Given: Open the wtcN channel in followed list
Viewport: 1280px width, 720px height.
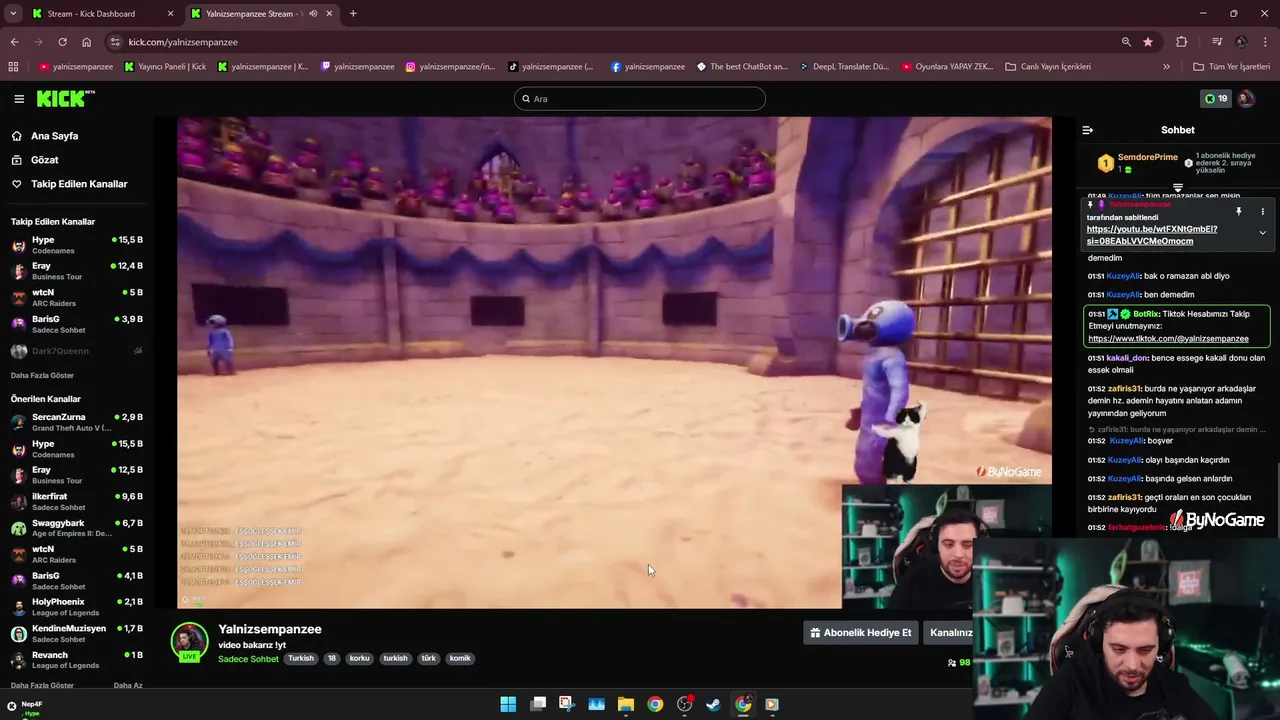Looking at the screenshot, I should pos(78,297).
